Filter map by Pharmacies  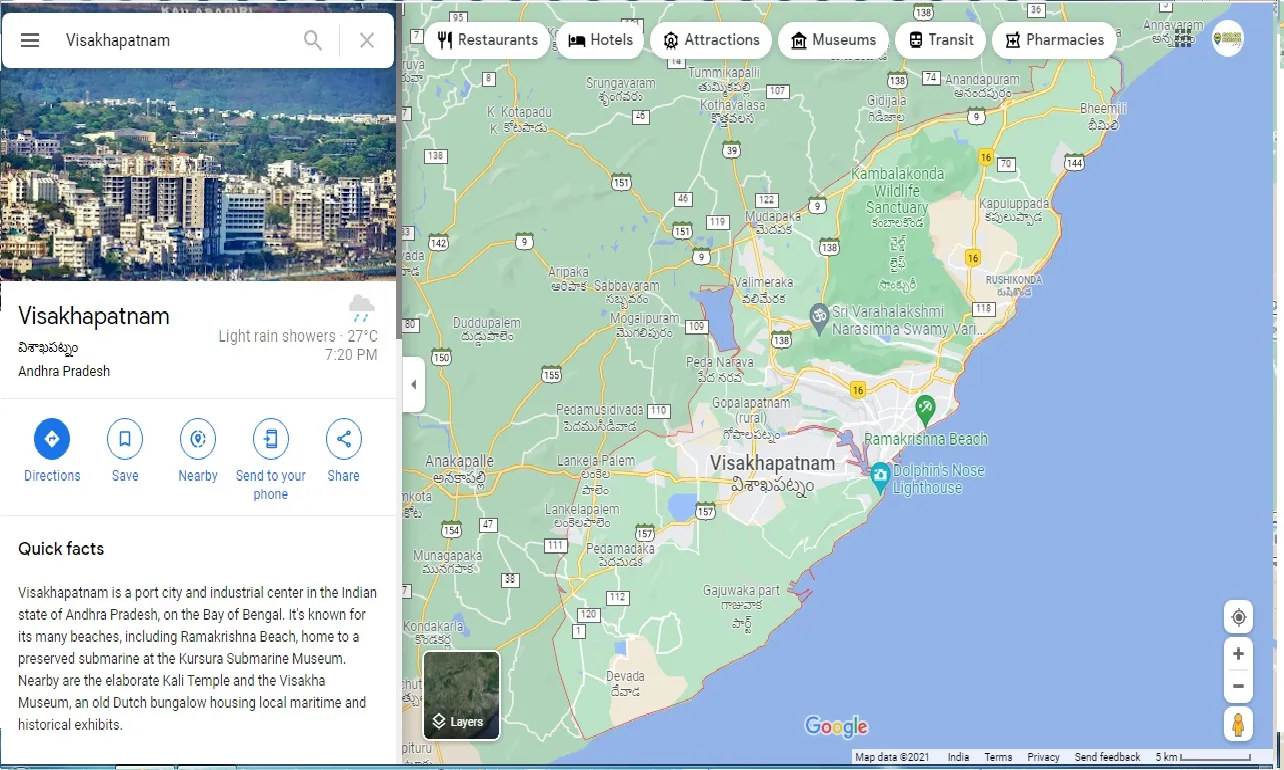pyautogui.click(x=1054, y=40)
